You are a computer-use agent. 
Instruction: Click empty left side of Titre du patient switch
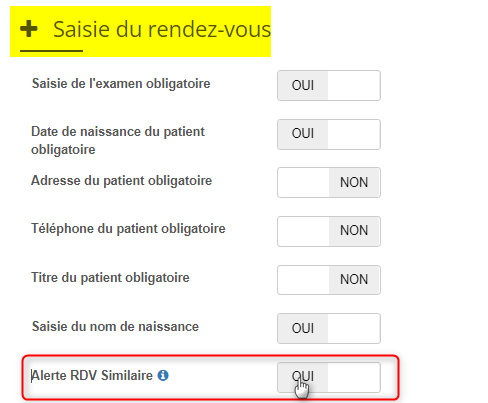[304, 280]
